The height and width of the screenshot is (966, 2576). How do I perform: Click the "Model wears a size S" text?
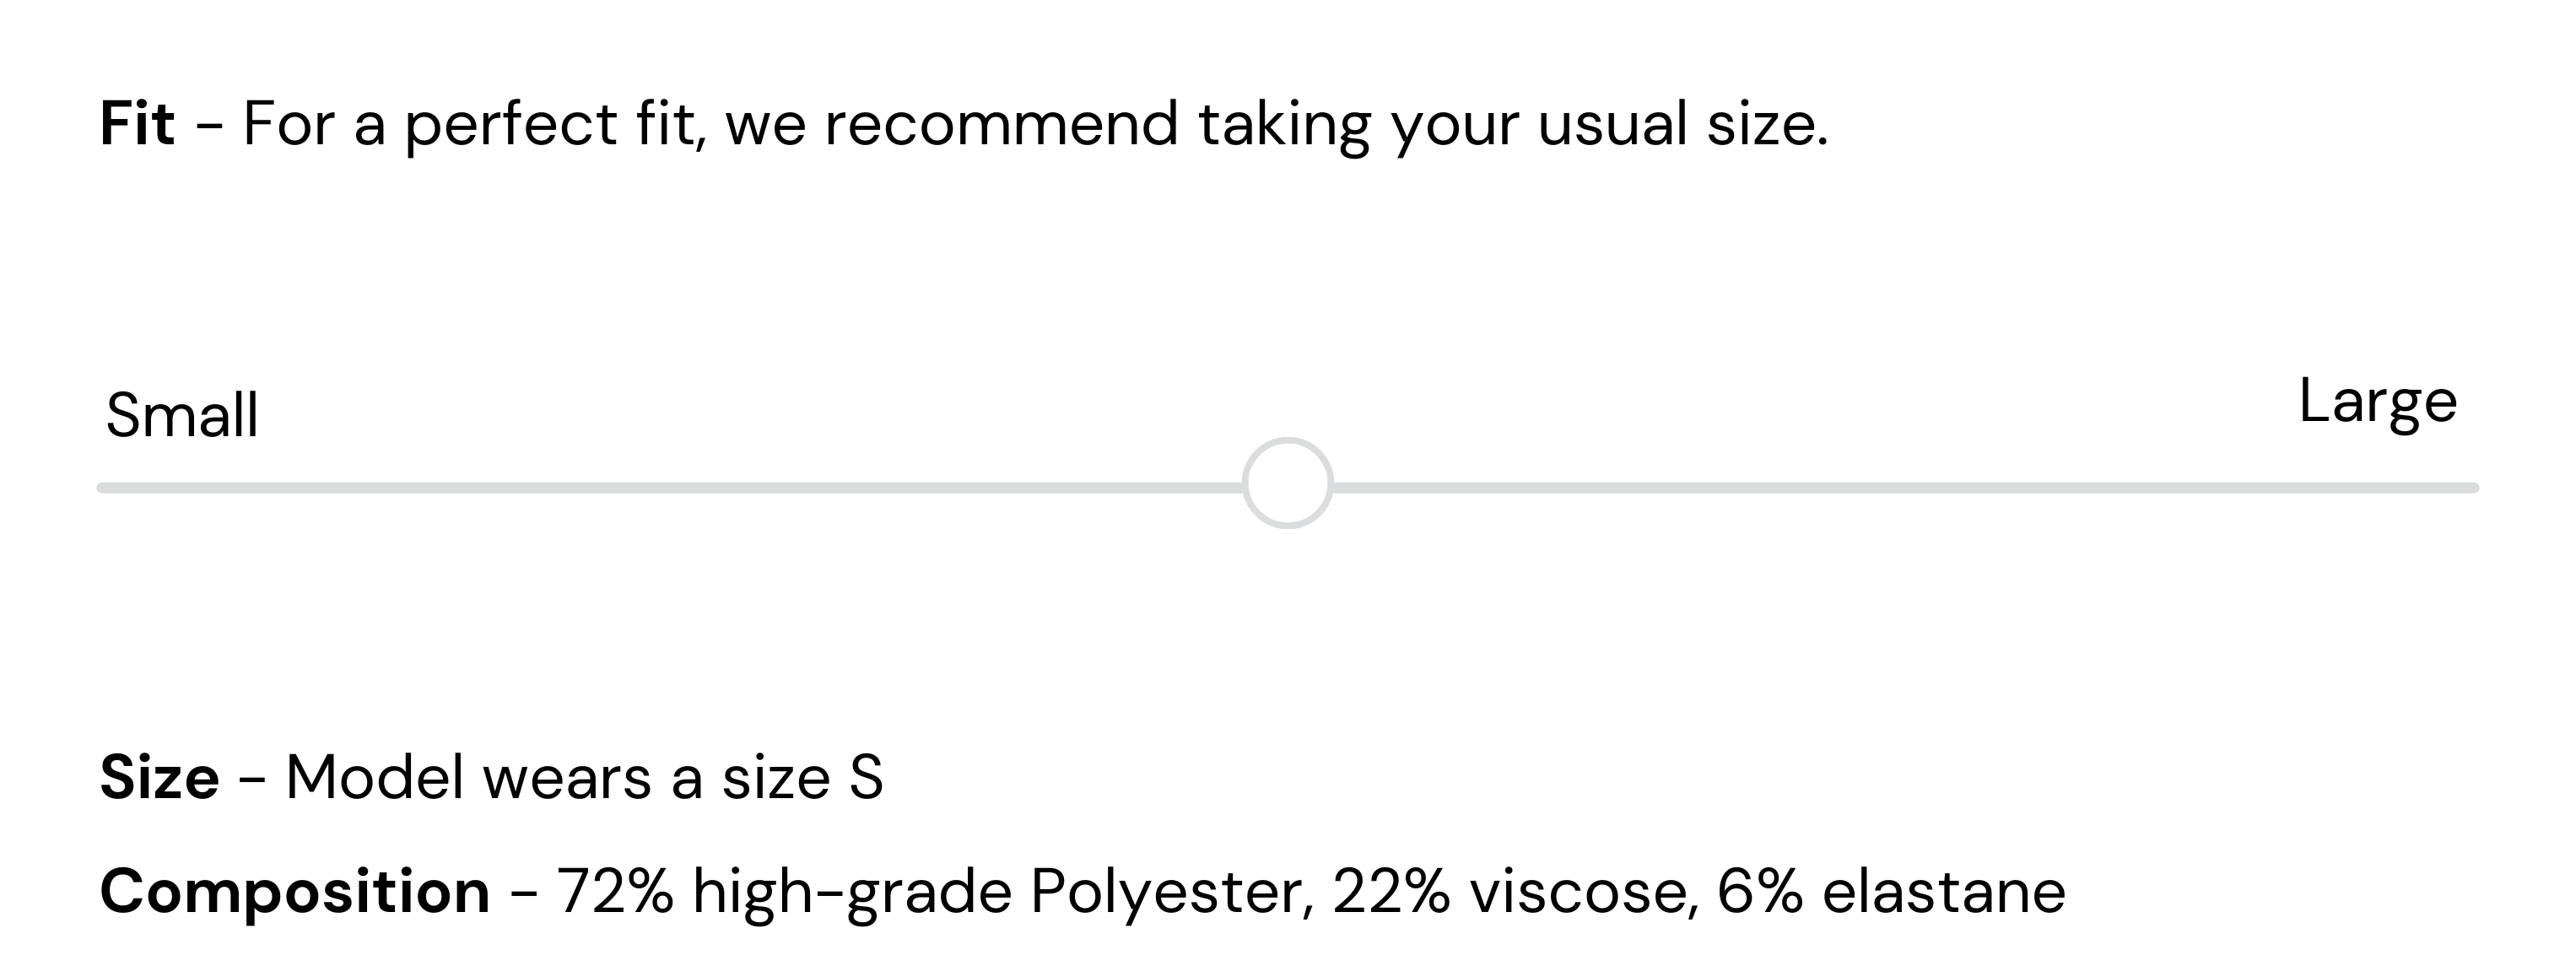tap(584, 777)
